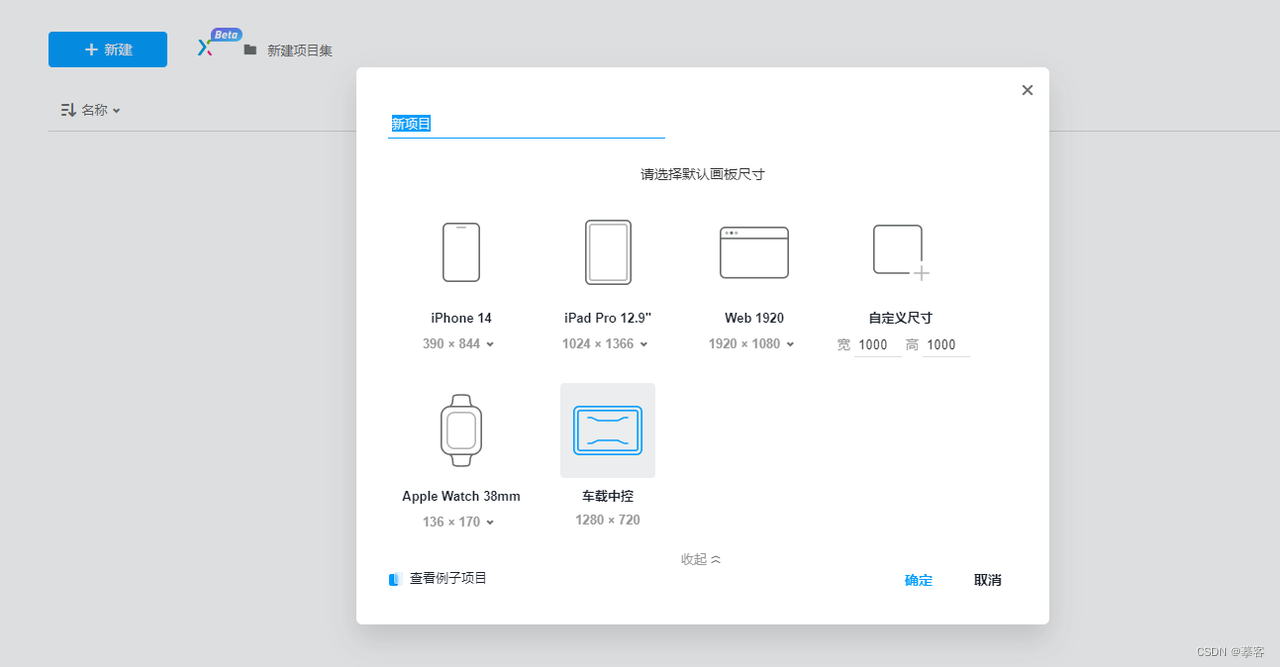Image resolution: width=1280 pixels, height=667 pixels.
Task: Click the 自定义尺寸 label
Action: pyautogui.click(x=901, y=318)
